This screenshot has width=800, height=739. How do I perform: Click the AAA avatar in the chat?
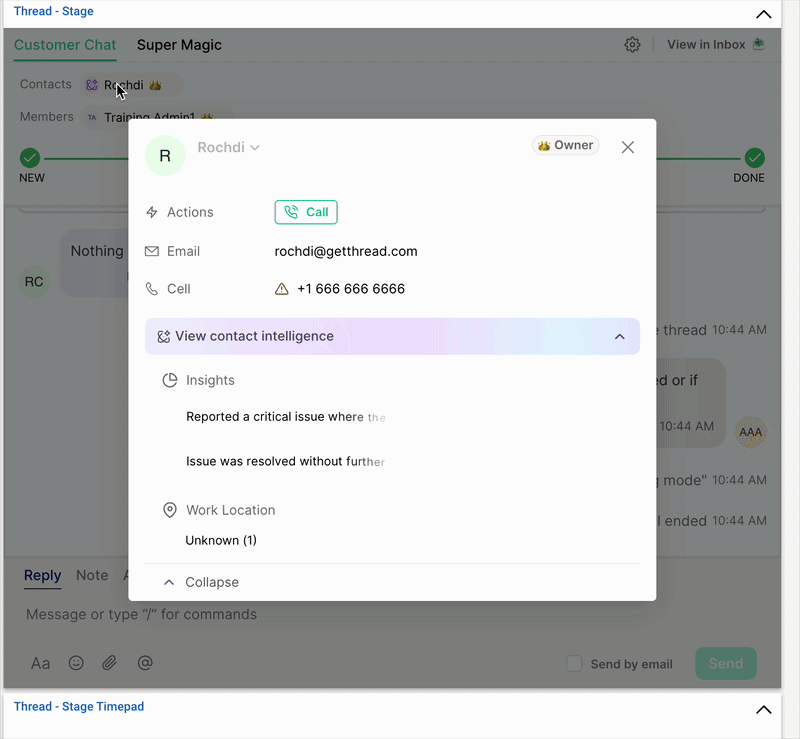(x=751, y=432)
